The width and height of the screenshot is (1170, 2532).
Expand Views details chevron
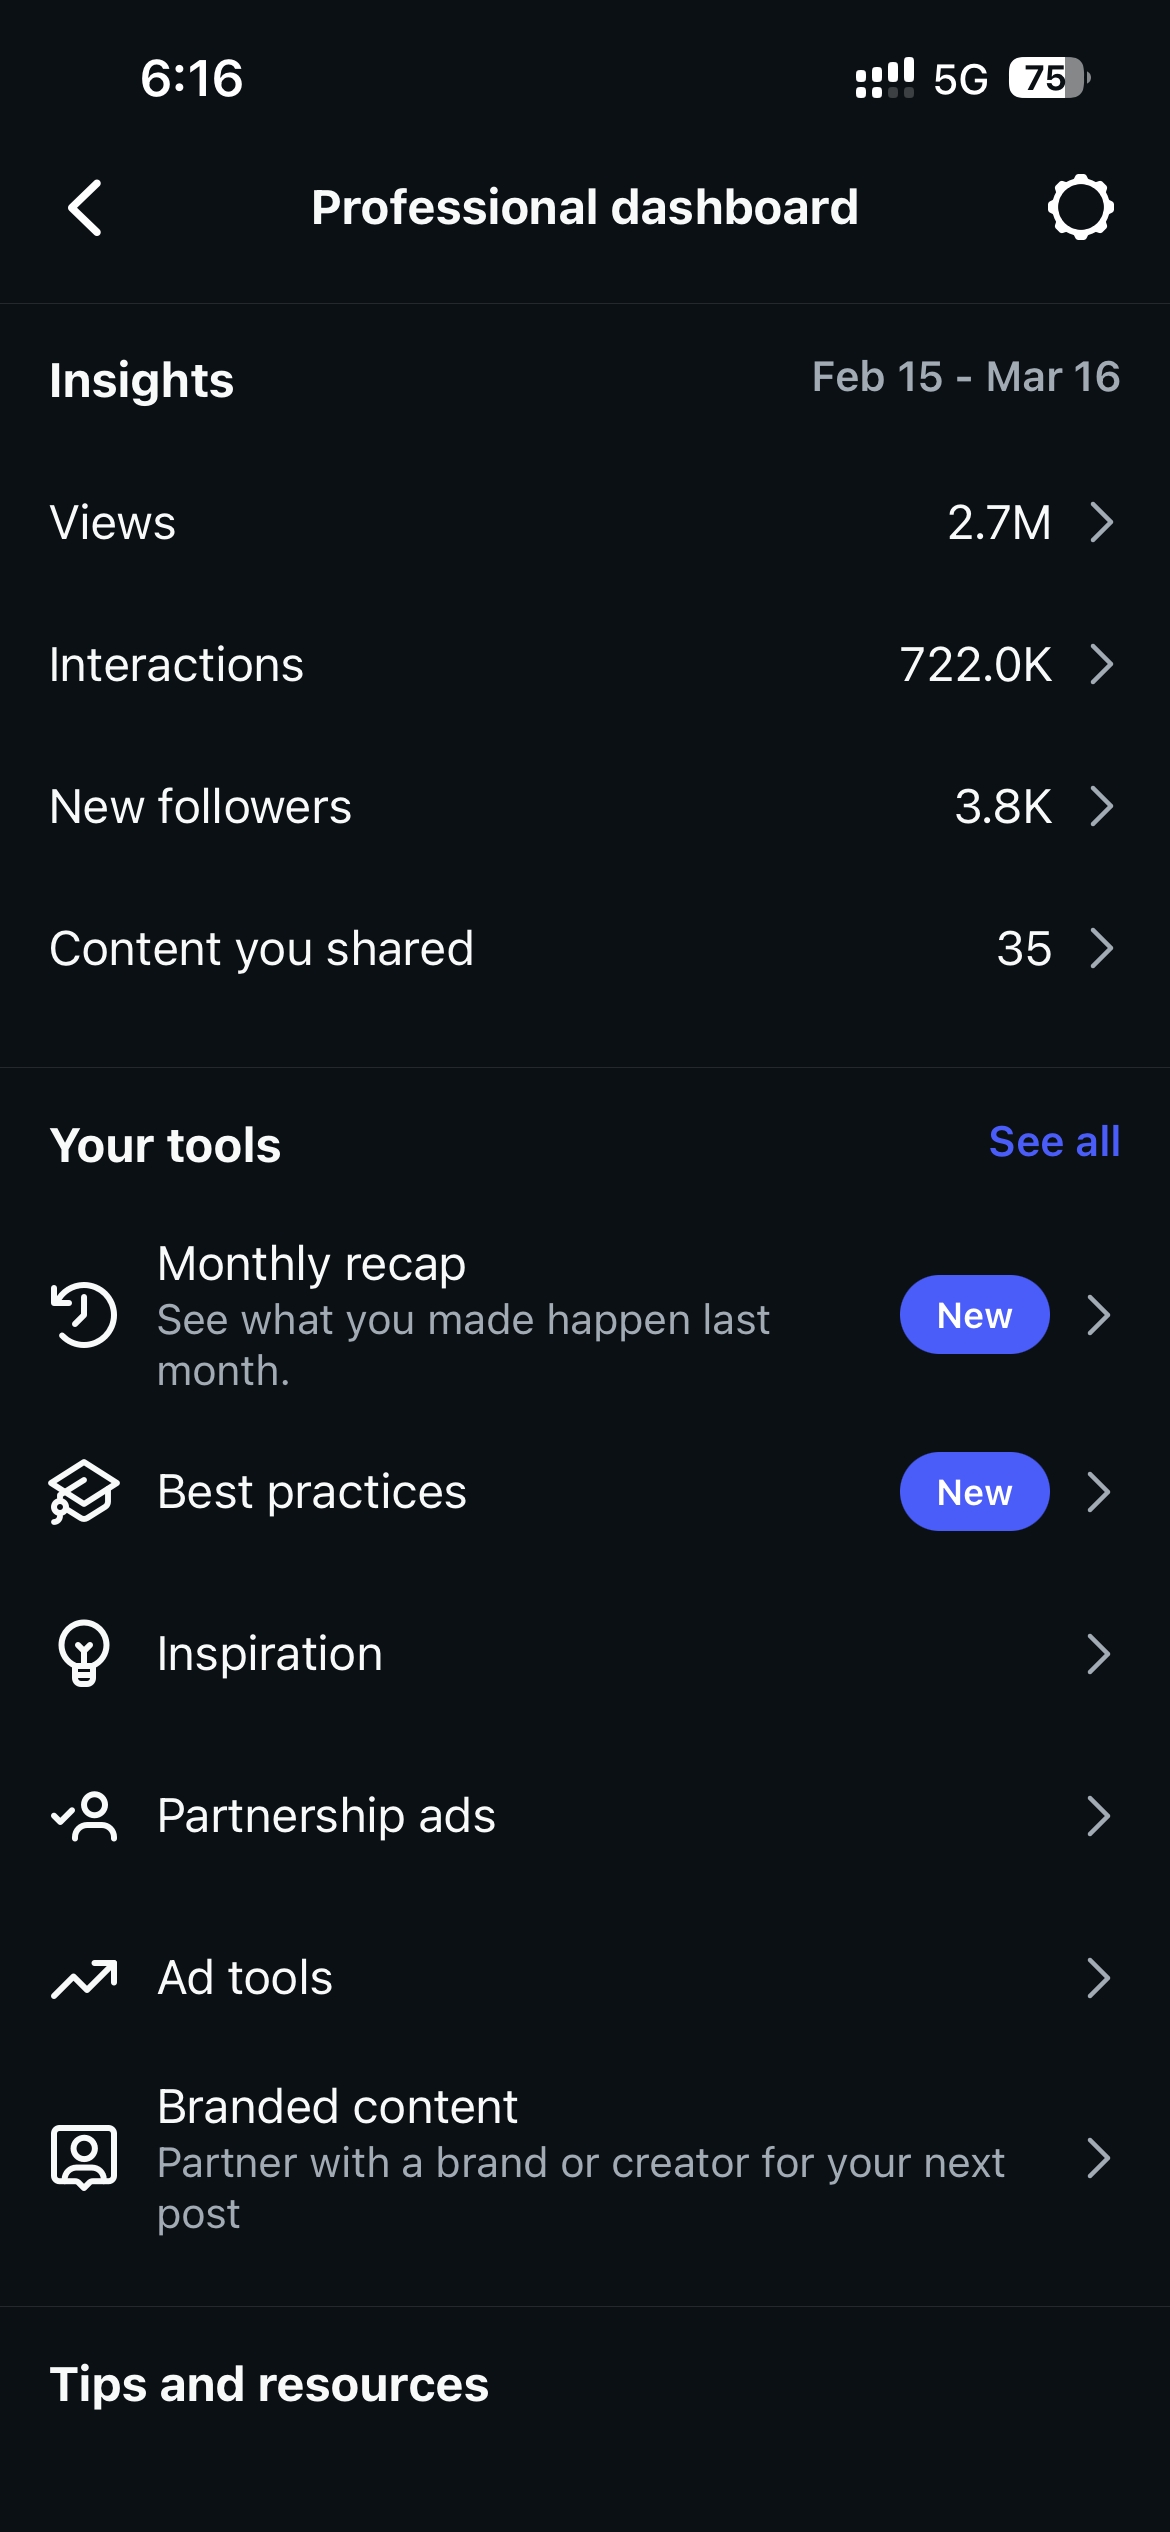(x=1101, y=522)
